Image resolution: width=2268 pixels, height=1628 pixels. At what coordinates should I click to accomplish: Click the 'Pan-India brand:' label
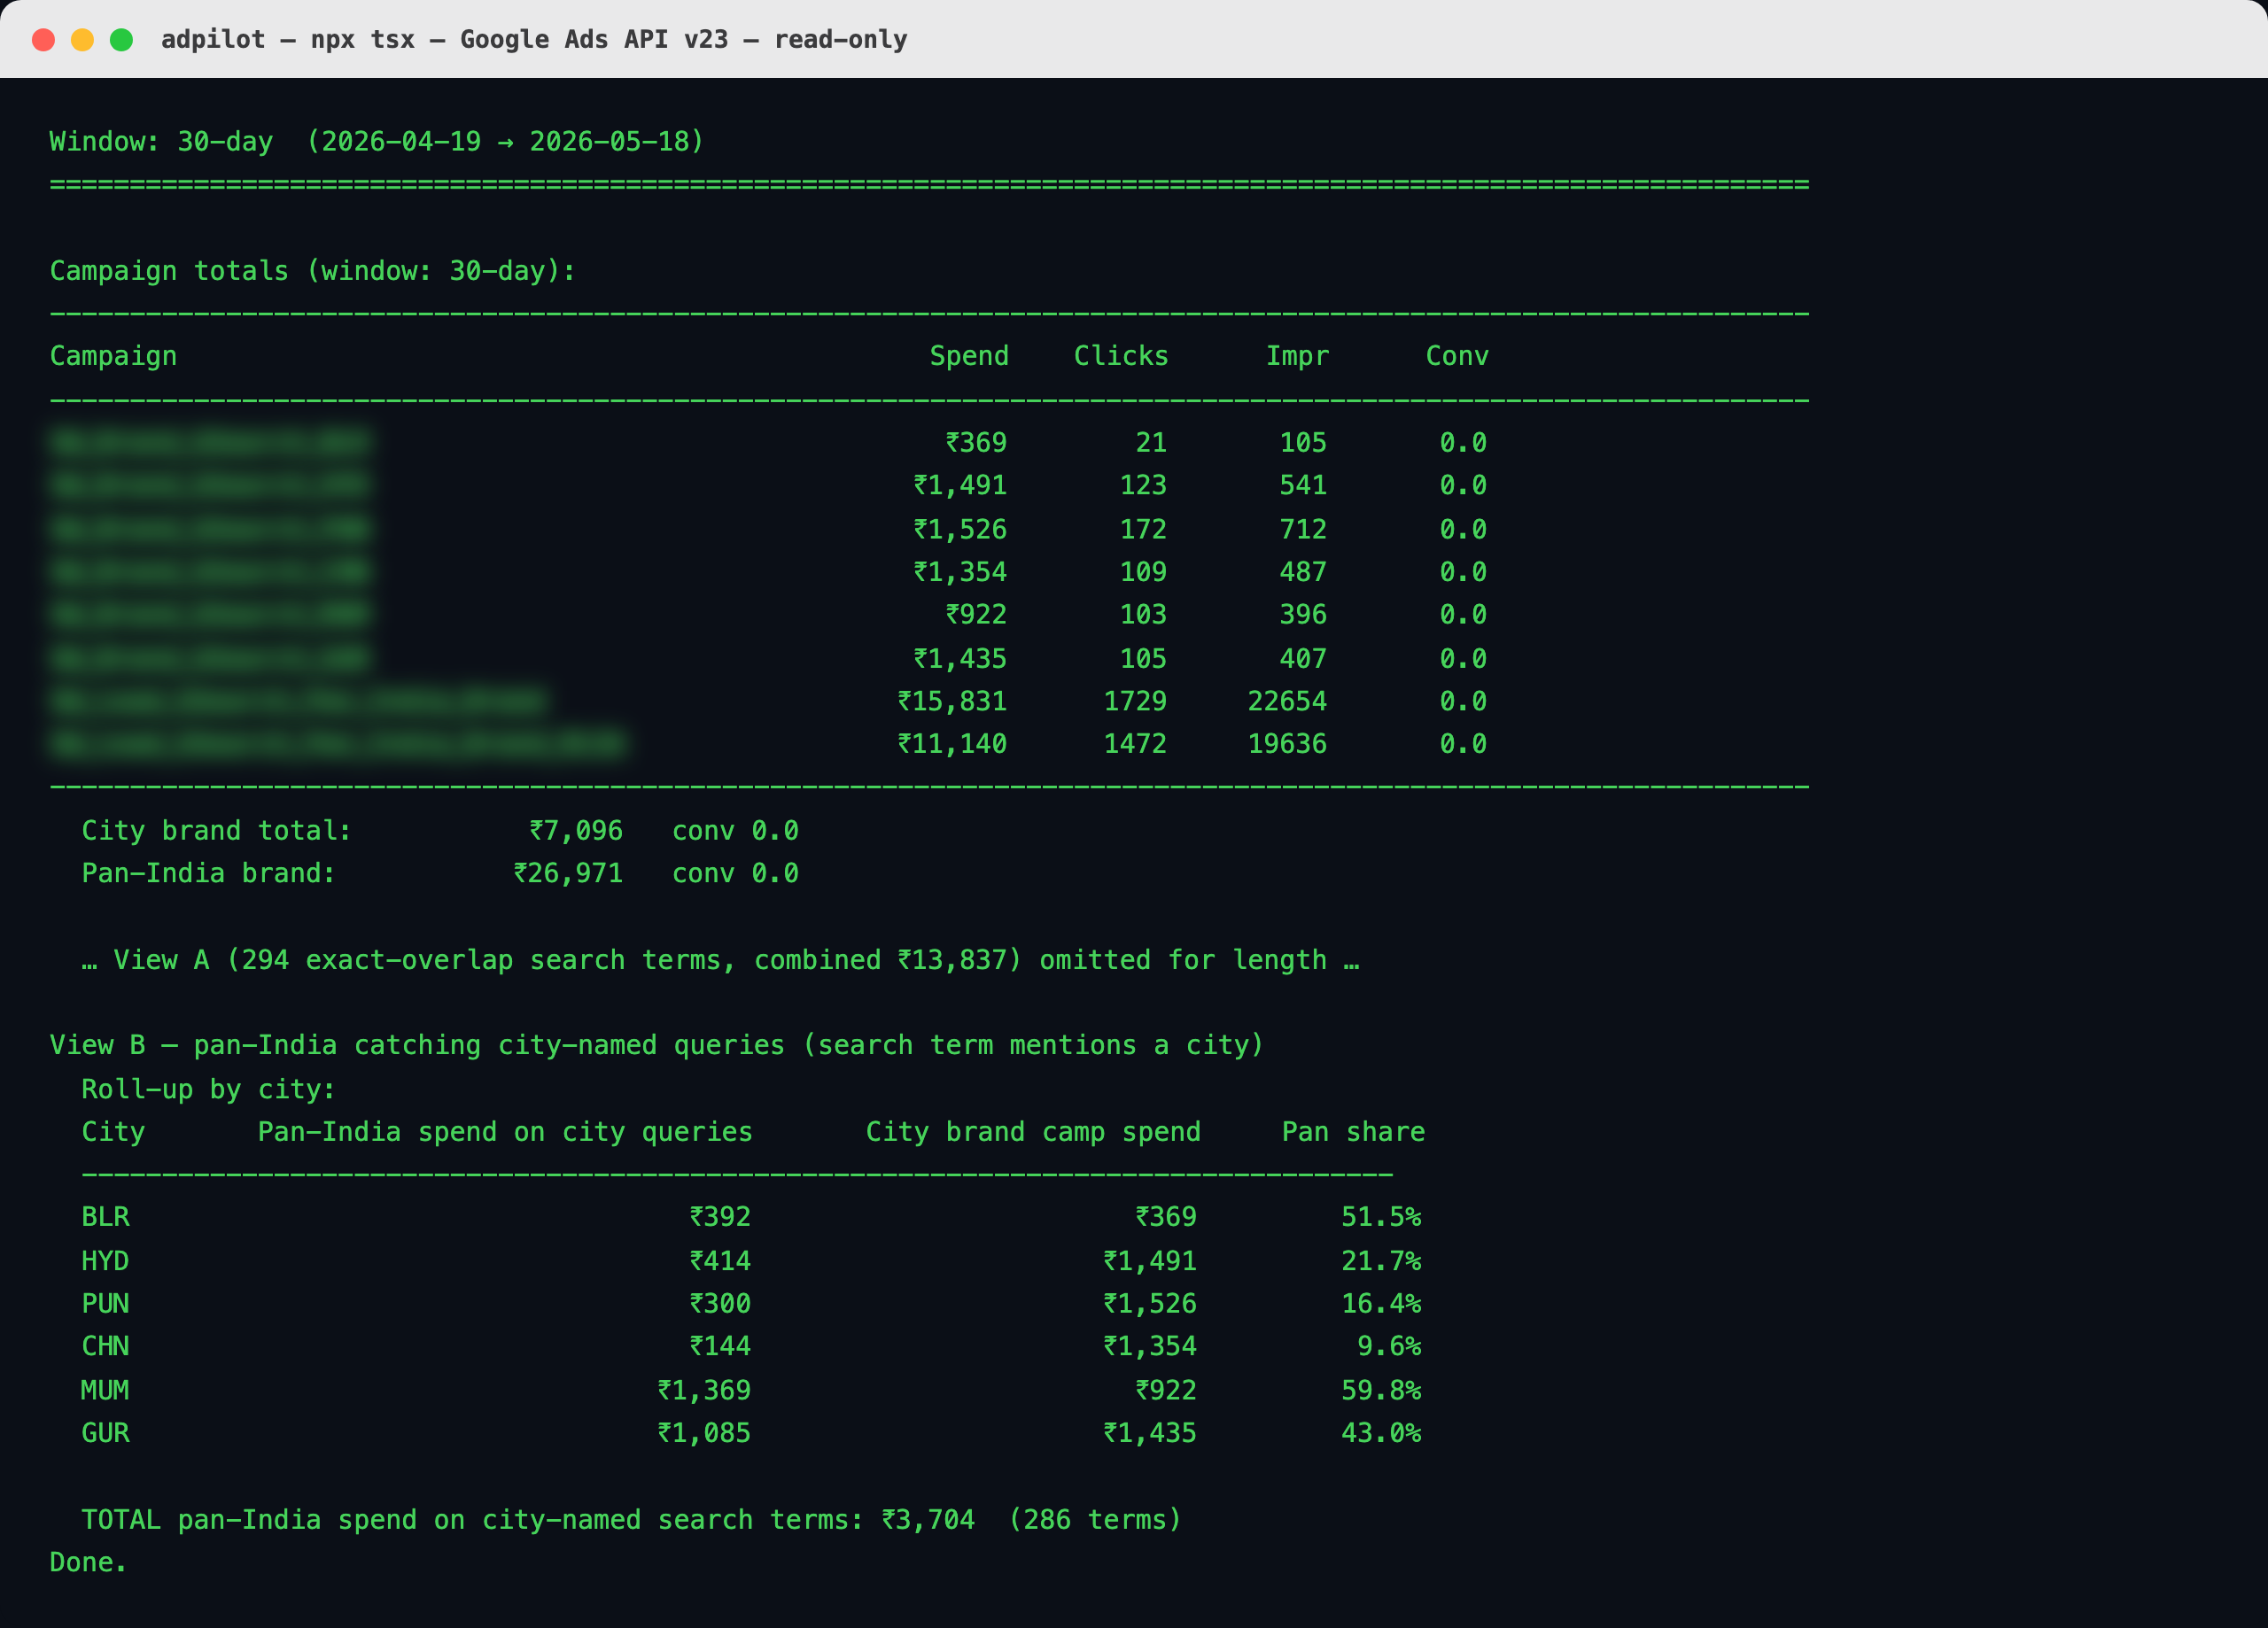pos(208,873)
